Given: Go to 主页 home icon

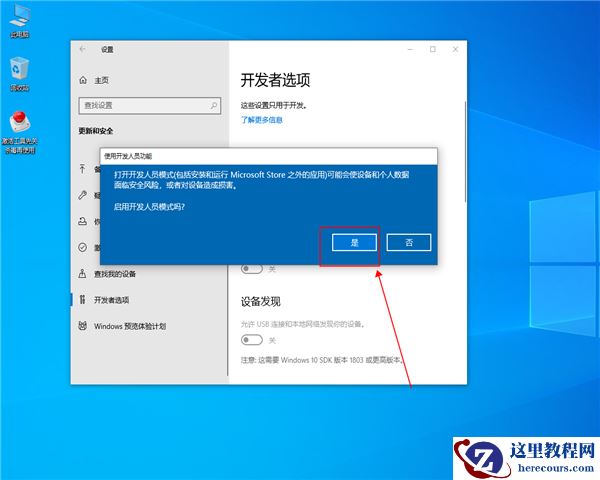Looking at the screenshot, I should click(x=83, y=80).
